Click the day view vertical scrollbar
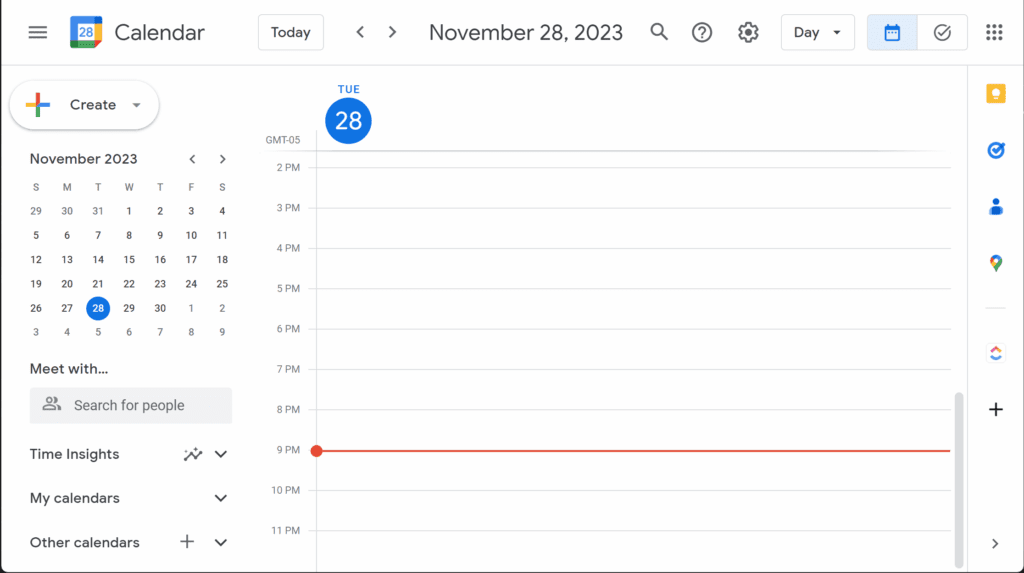Image resolution: width=1024 pixels, height=573 pixels. (959, 480)
